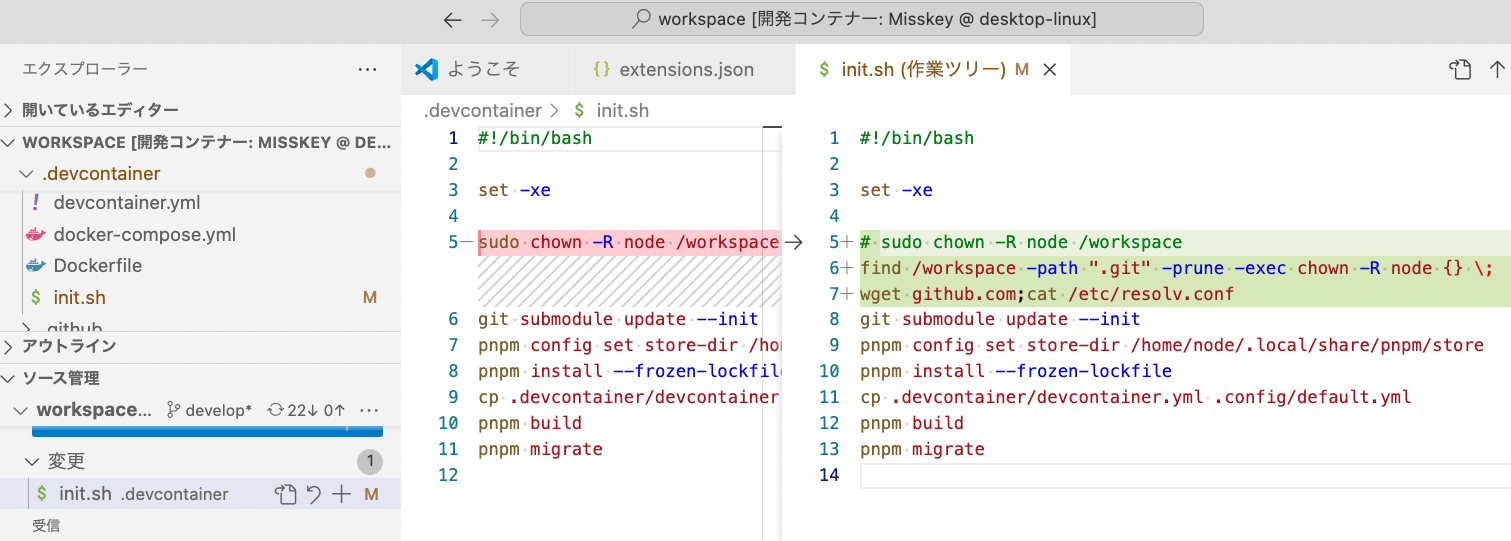
Task: Click set -xe line in right pane
Action: (x=896, y=190)
